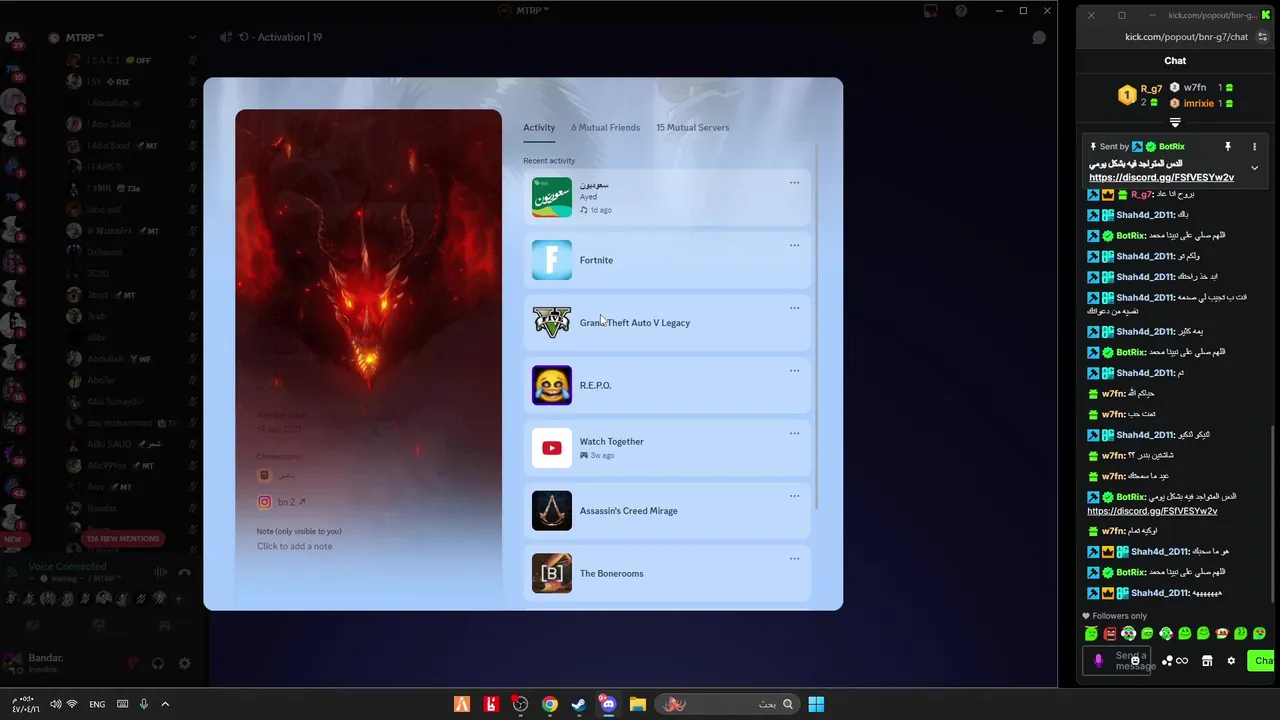Viewport: 1280px width, 720px height.
Task: Open Google Chrome from the taskbar
Action: click(550, 704)
